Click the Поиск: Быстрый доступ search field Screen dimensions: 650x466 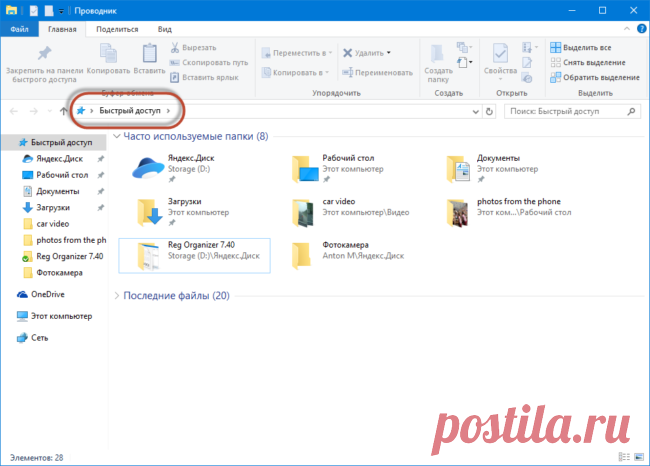click(x=572, y=111)
